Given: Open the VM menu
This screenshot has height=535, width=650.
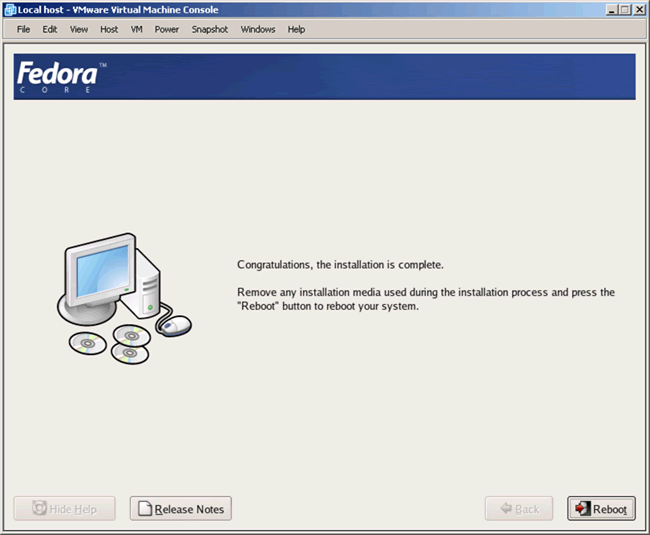Looking at the screenshot, I should 136,29.
